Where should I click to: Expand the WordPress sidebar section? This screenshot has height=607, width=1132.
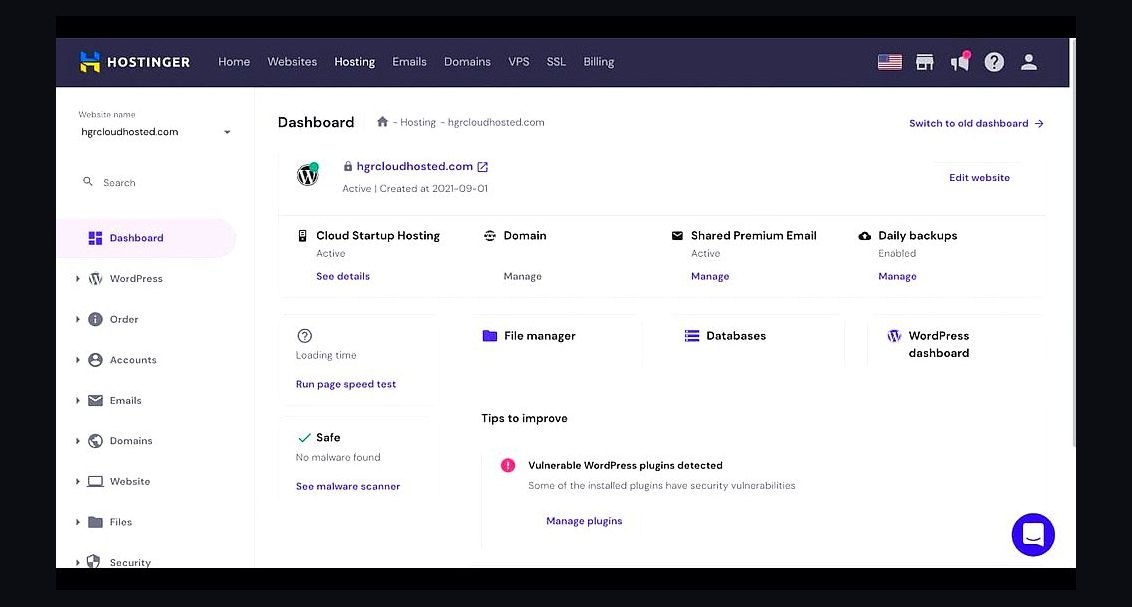pyautogui.click(x=78, y=279)
